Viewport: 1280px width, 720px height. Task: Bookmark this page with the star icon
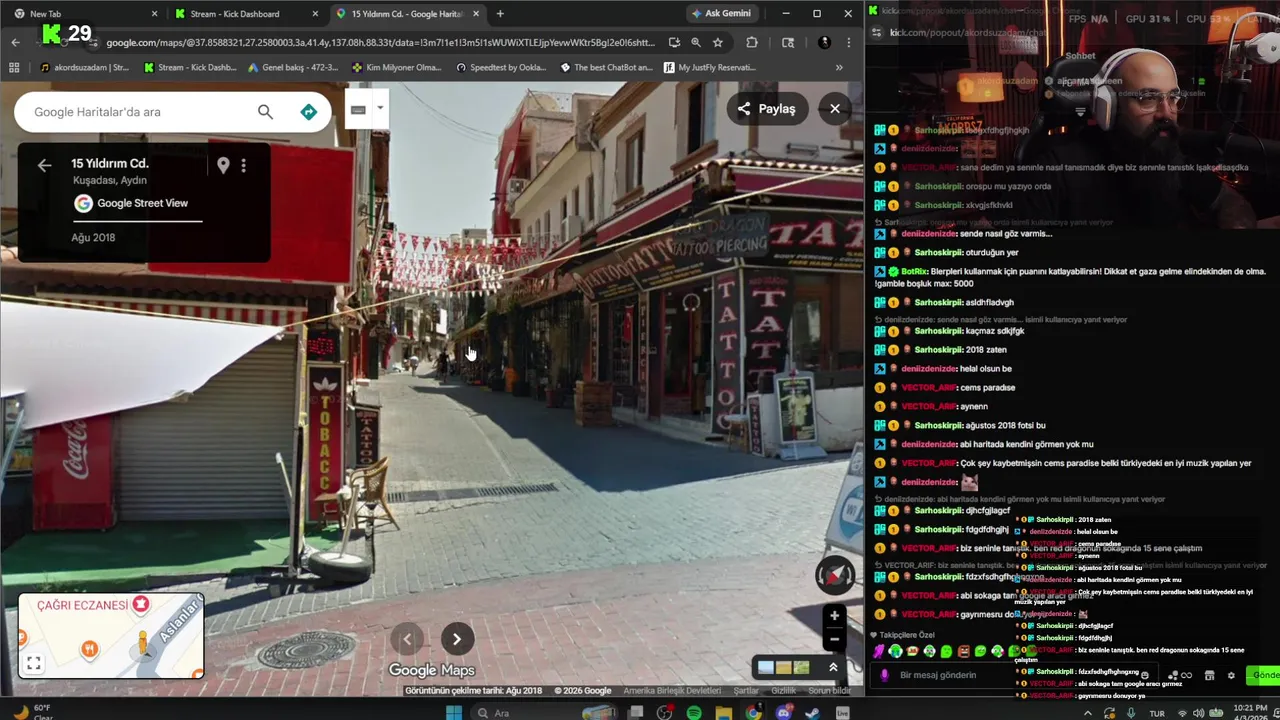[x=718, y=42]
